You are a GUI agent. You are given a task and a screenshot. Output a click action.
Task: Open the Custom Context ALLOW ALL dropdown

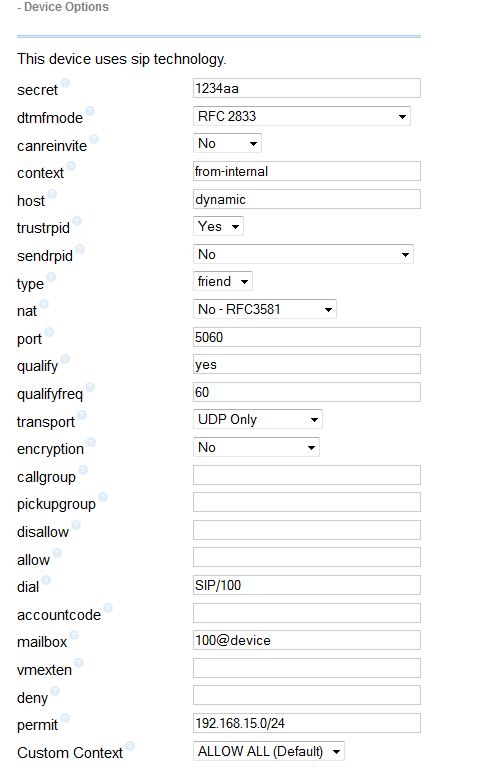tap(268, 751)
